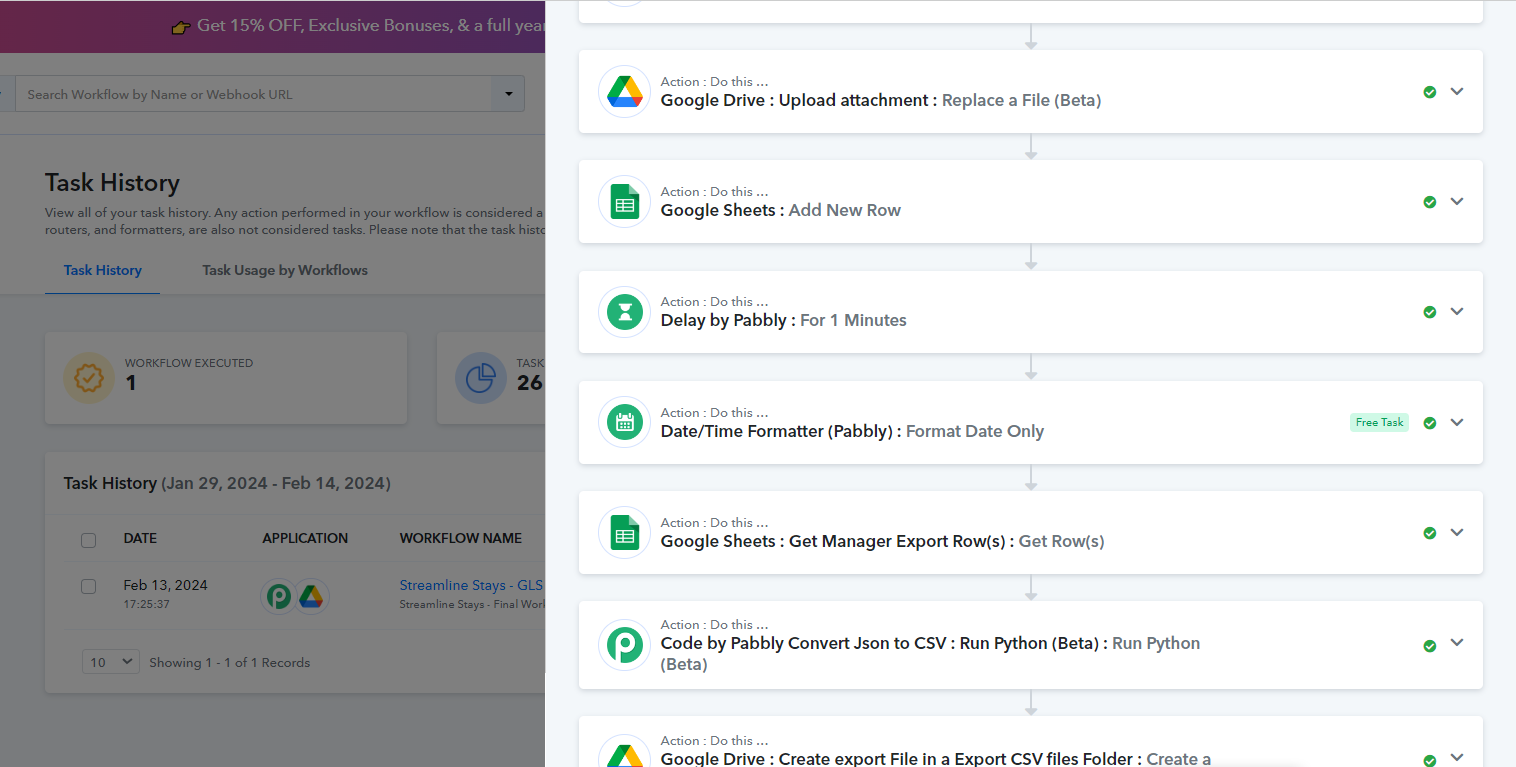Expand the Create export File step
Image resolution: width=1516 pixels, height=767 pixels.
tap(1457, 758)
